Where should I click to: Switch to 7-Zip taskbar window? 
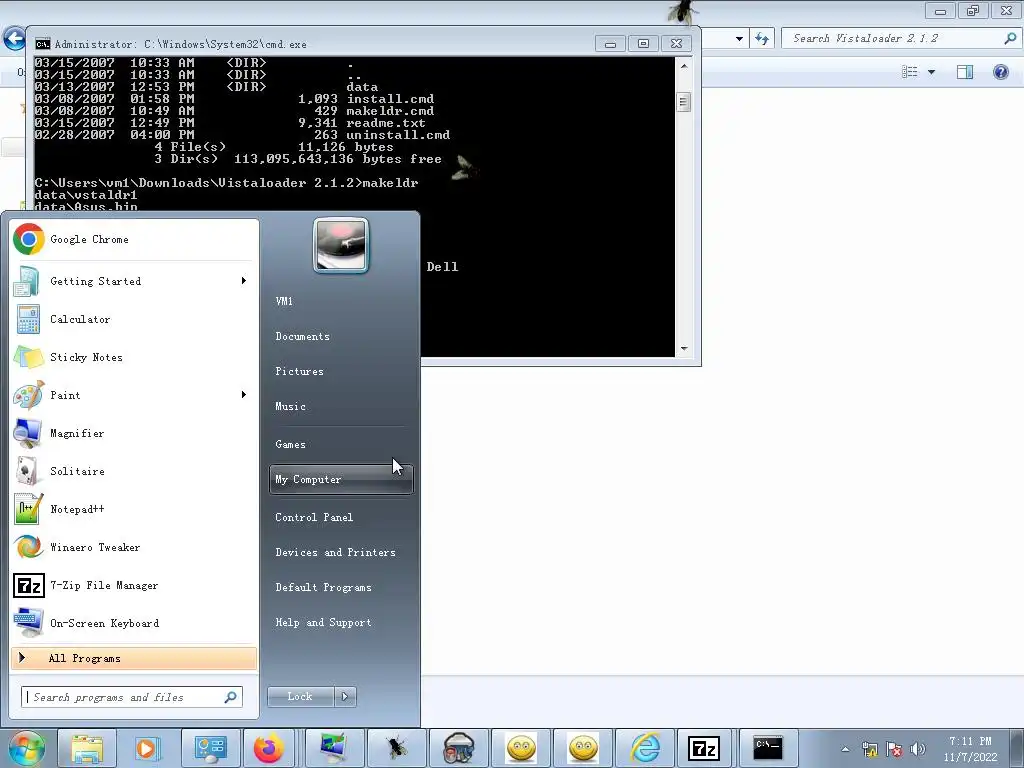(x=704, y=748)
